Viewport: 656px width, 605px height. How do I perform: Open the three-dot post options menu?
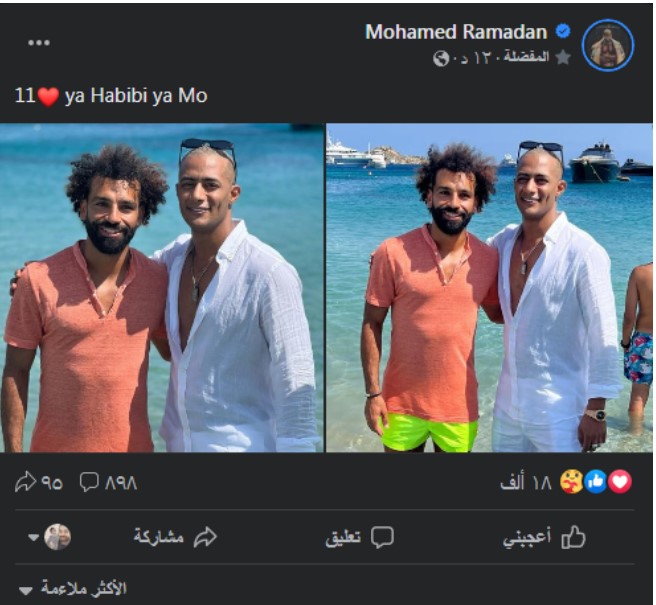[39, 42]
